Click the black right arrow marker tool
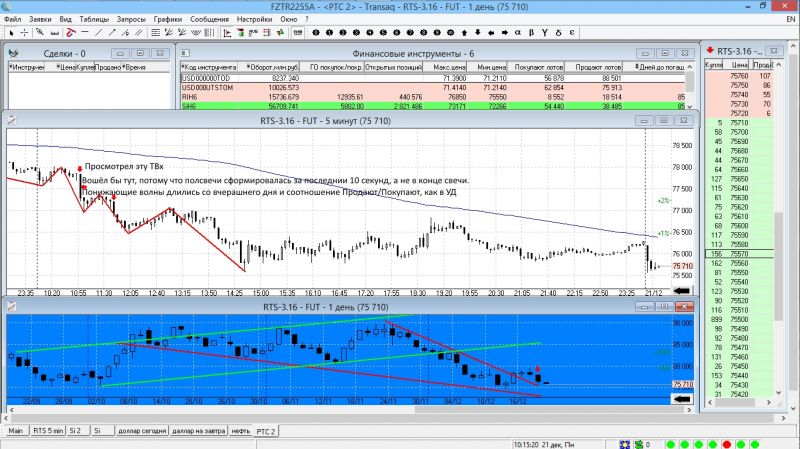The image size is (800, 449). 505,33
